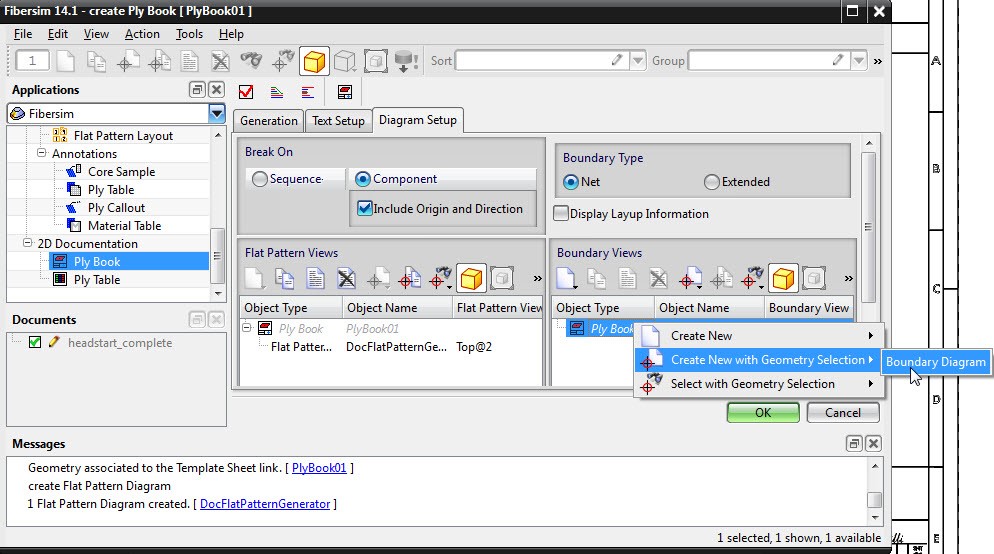Image resolution: width=994 pixels, height=554 pixels.
Task: Click the delete icon in Flat Pattern Views toolbar
Action: [x=346, y=279]
